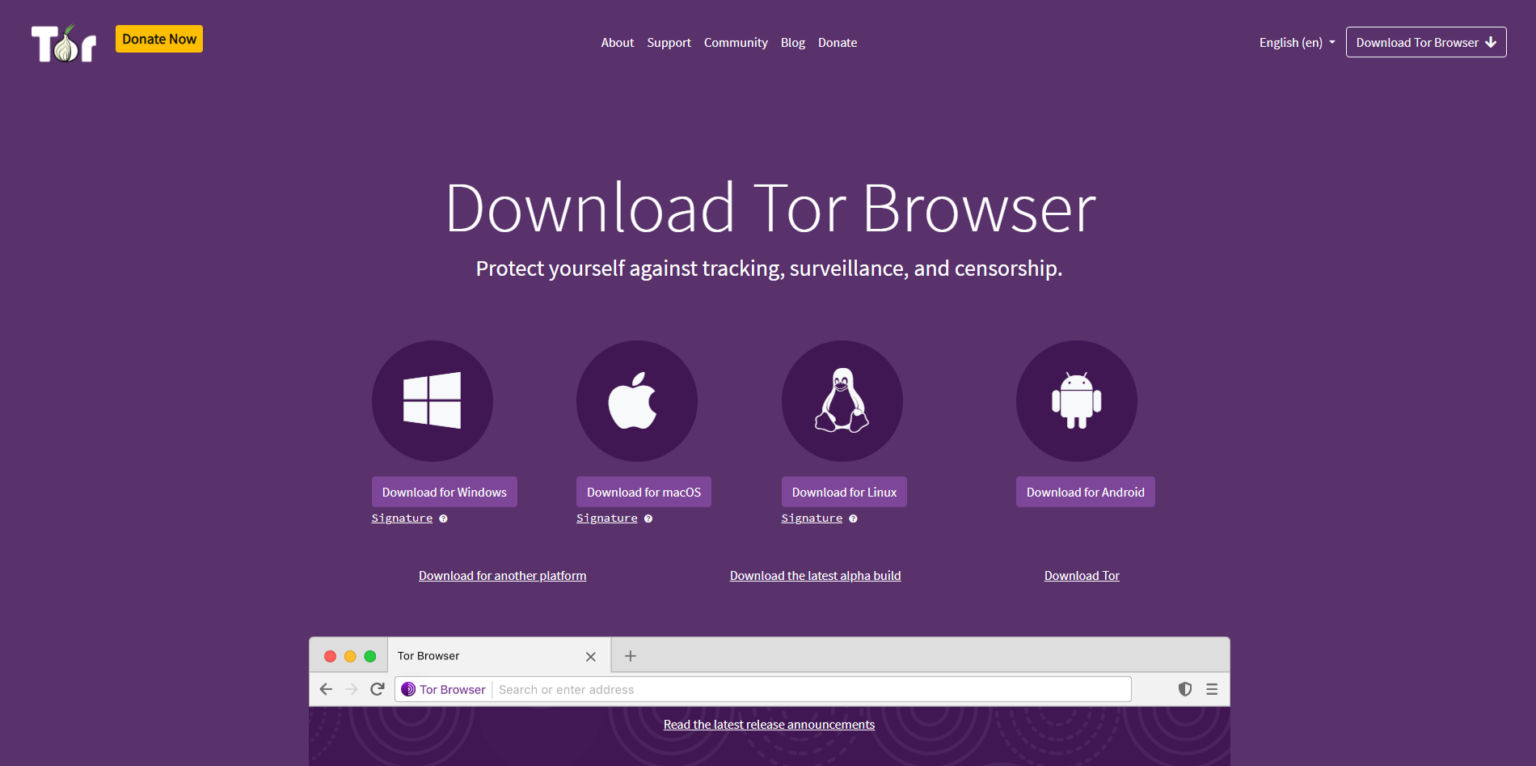
Task: Click the Tor Browser badge in the address bar
Action: (443, 689)
